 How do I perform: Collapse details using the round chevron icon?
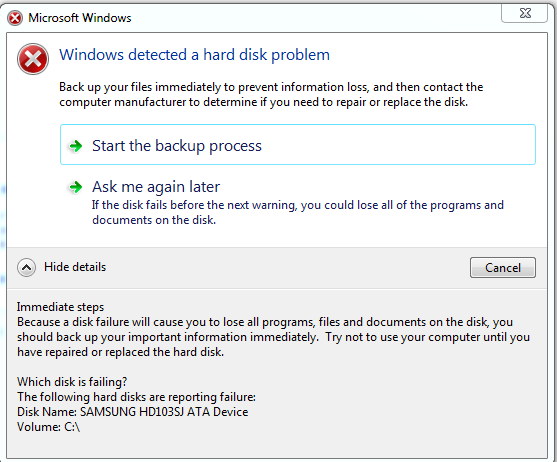(x=26, y=267)
